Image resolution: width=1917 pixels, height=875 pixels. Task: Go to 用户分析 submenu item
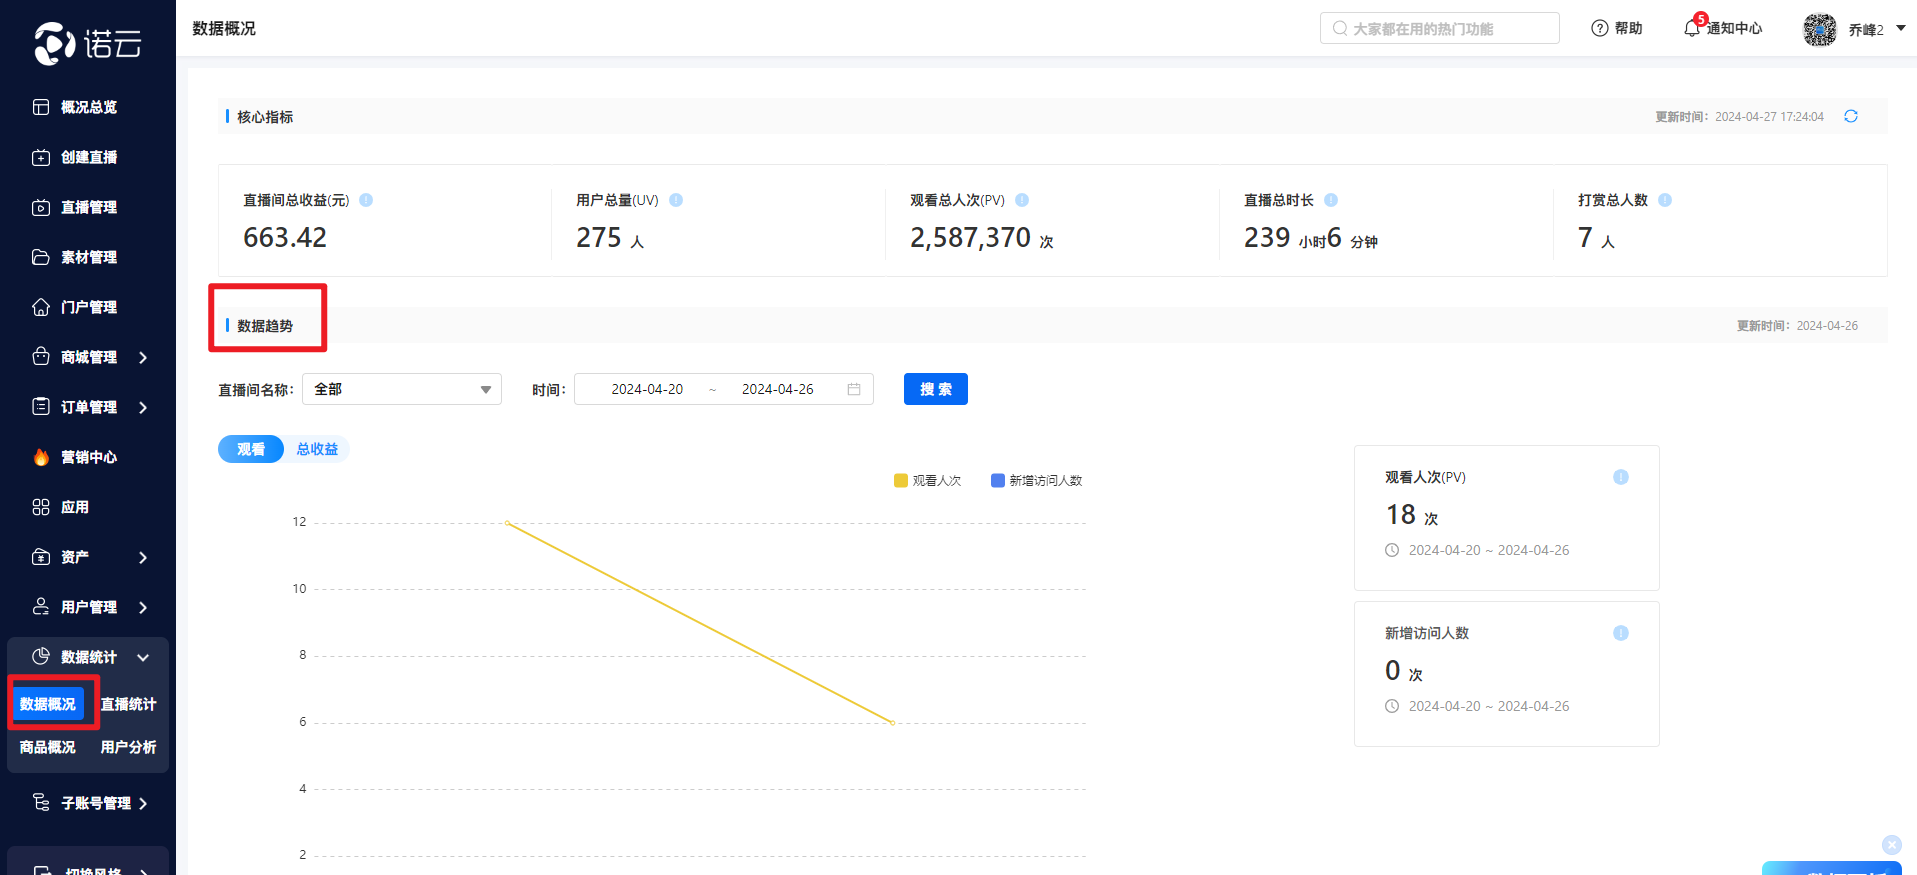(128, 747)
